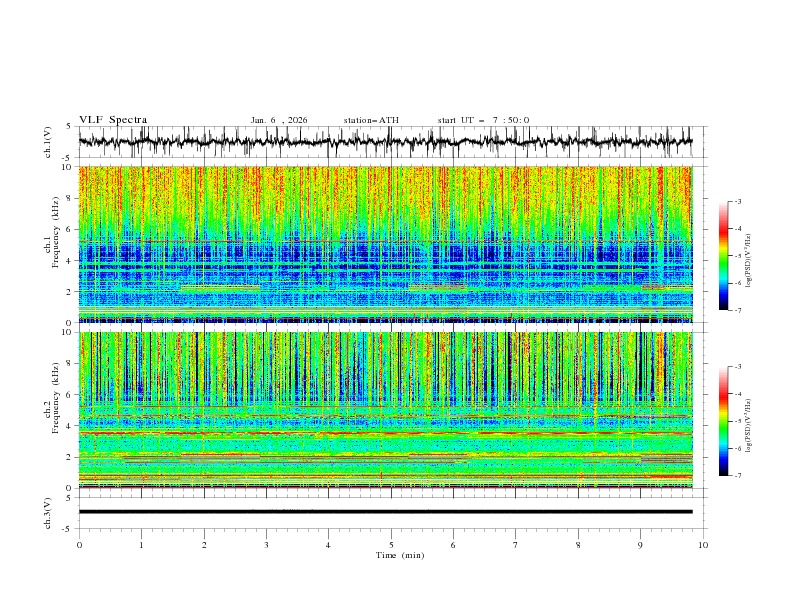Click the ch.1 spectrogram color bar
This screenshot has width=792, height=612.
[x=723, y=256]
